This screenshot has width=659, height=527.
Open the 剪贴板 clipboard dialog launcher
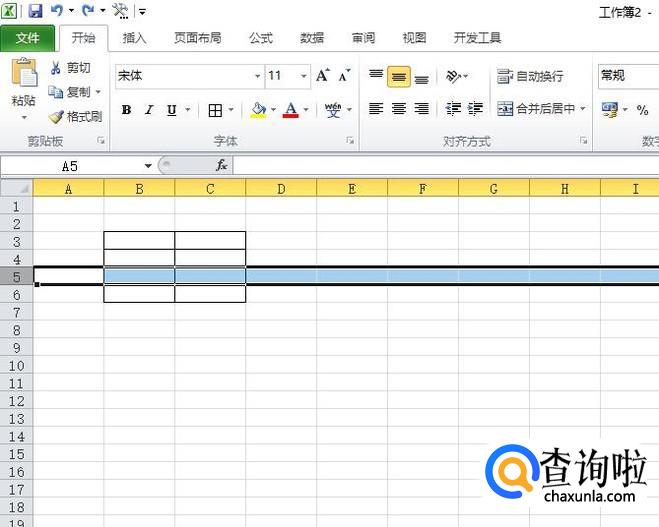101,140
